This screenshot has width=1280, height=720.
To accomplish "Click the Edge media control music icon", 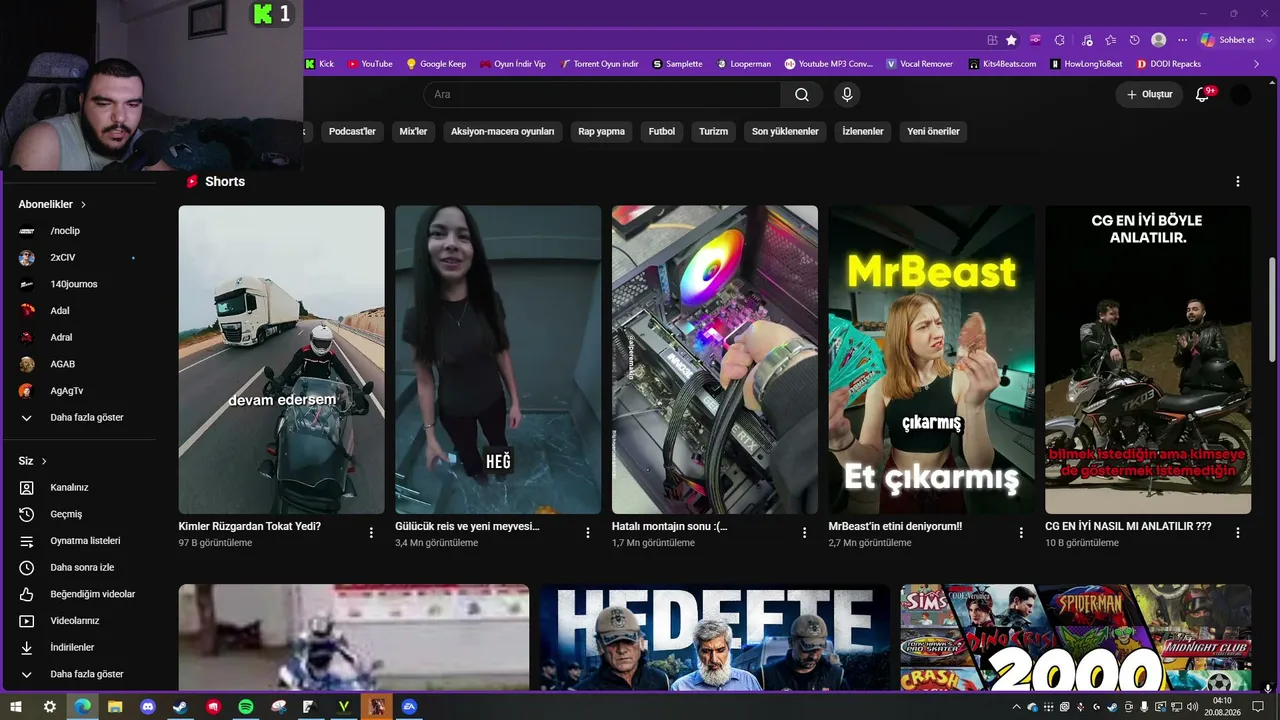I will (1086, 40).
